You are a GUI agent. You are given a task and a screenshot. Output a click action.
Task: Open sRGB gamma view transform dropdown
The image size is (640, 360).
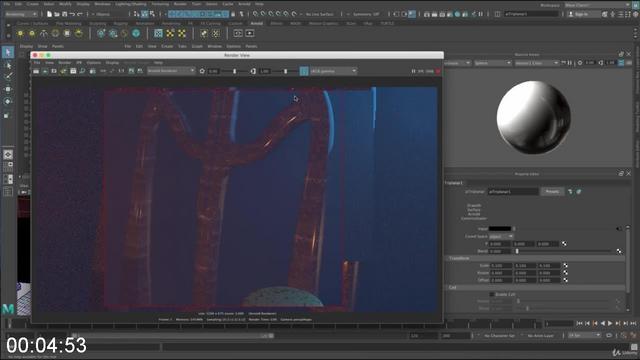(x=333, y=71)
